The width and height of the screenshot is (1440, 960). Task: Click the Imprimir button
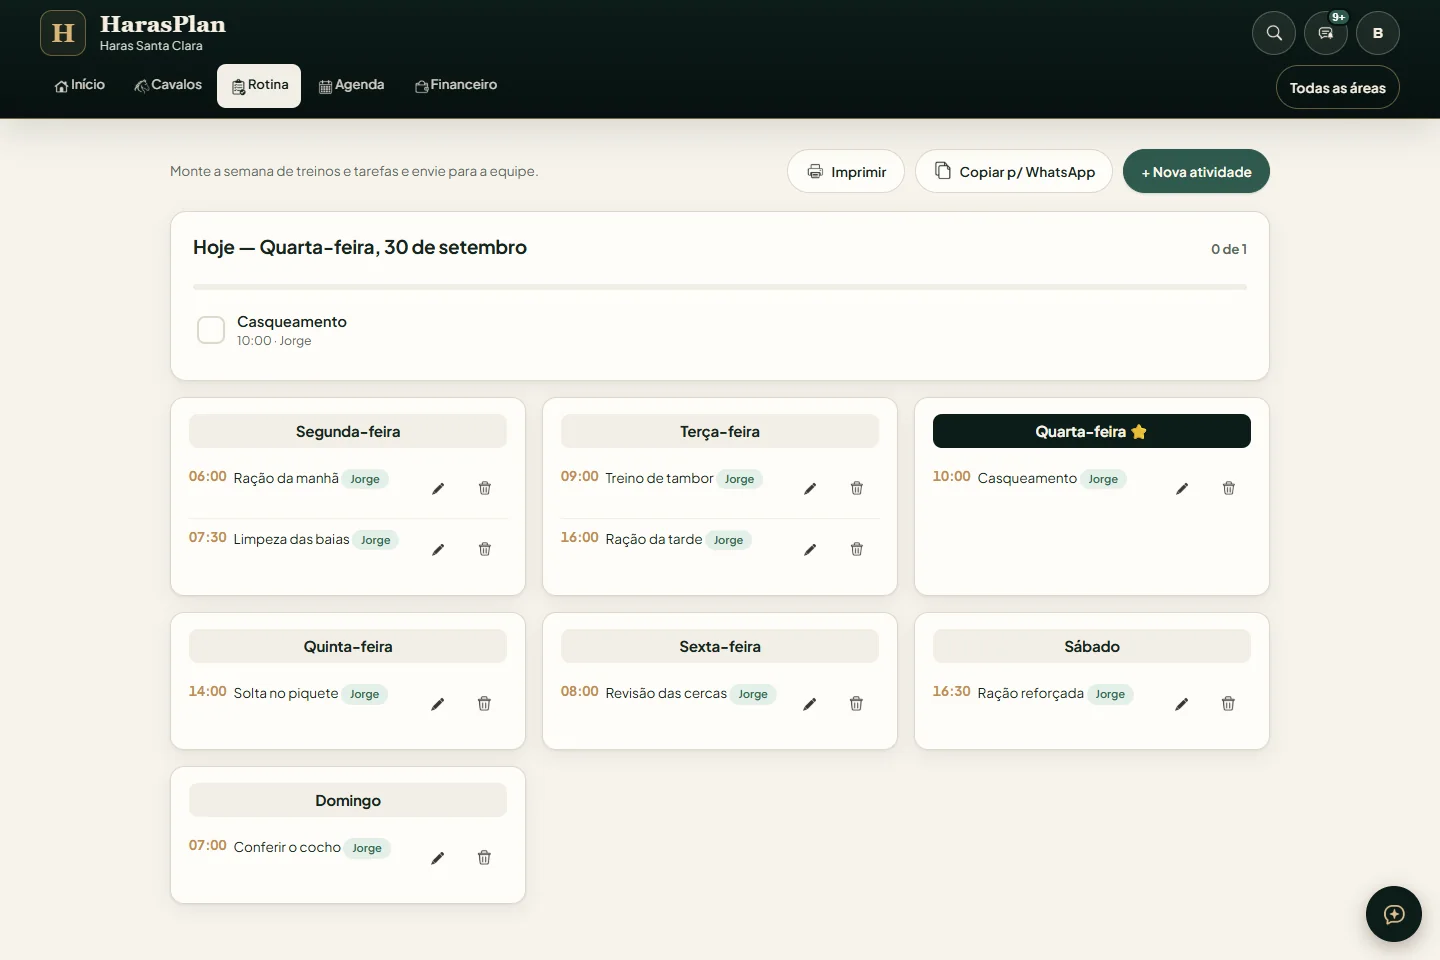pyautogui.click(x=846, y=171)
